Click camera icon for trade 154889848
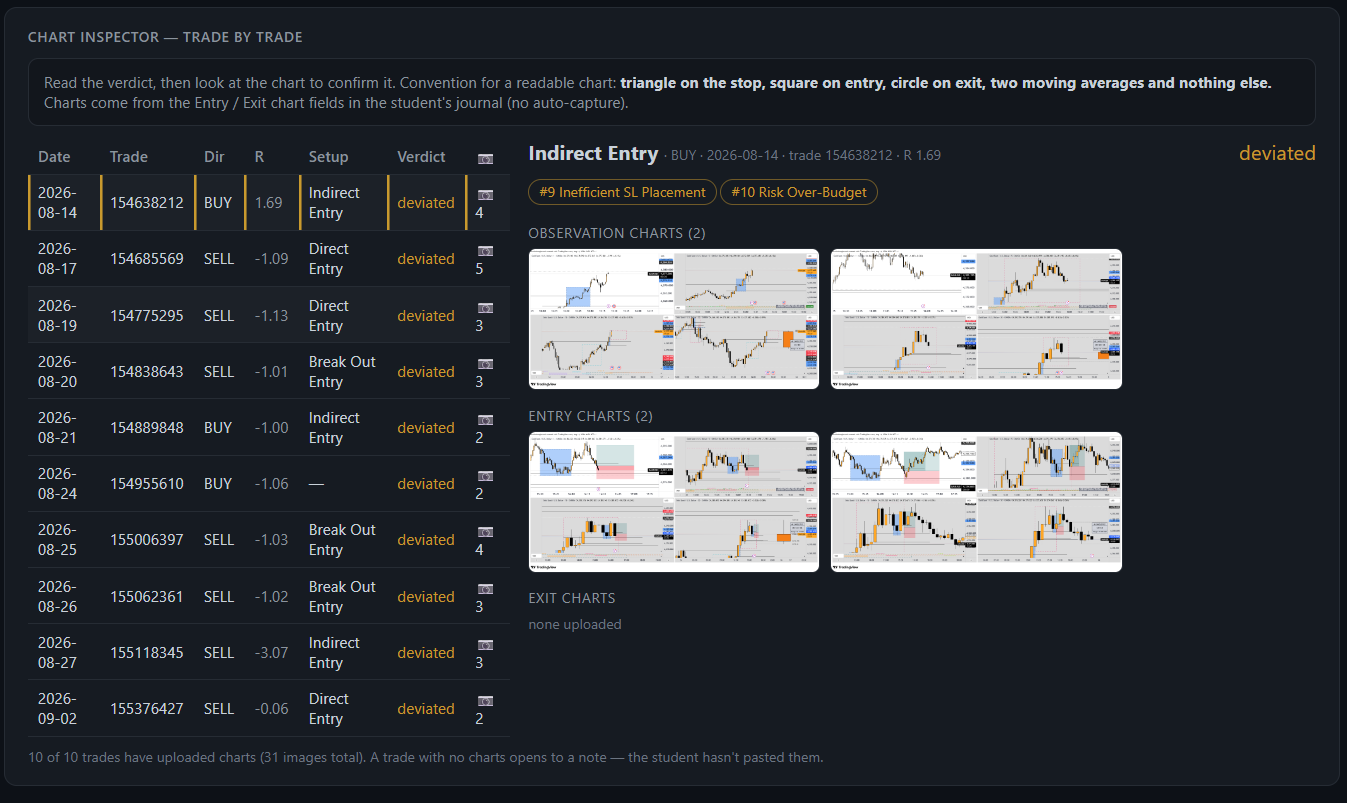 click(x=485, y=419)
